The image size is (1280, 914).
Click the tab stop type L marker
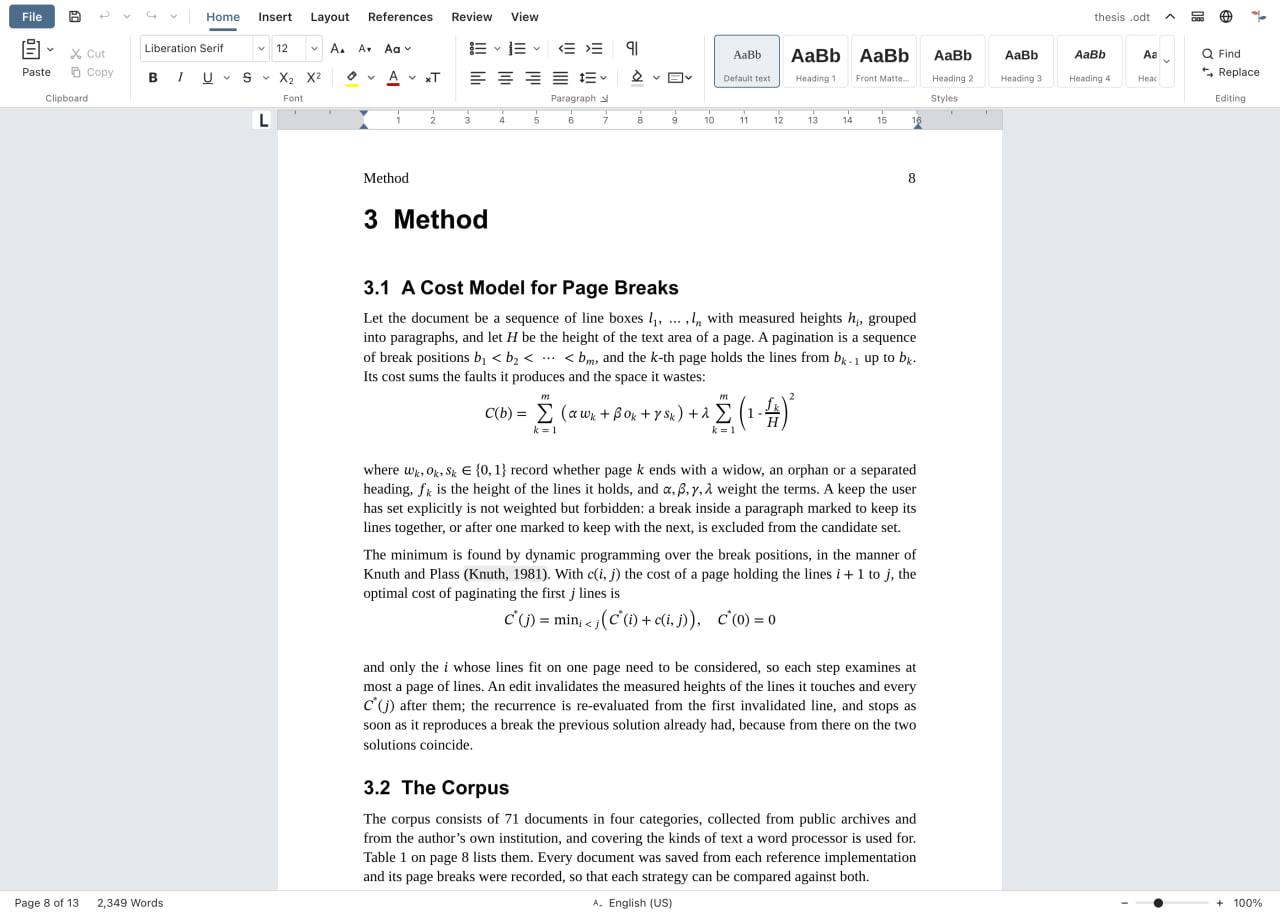(x=264, y=120)
